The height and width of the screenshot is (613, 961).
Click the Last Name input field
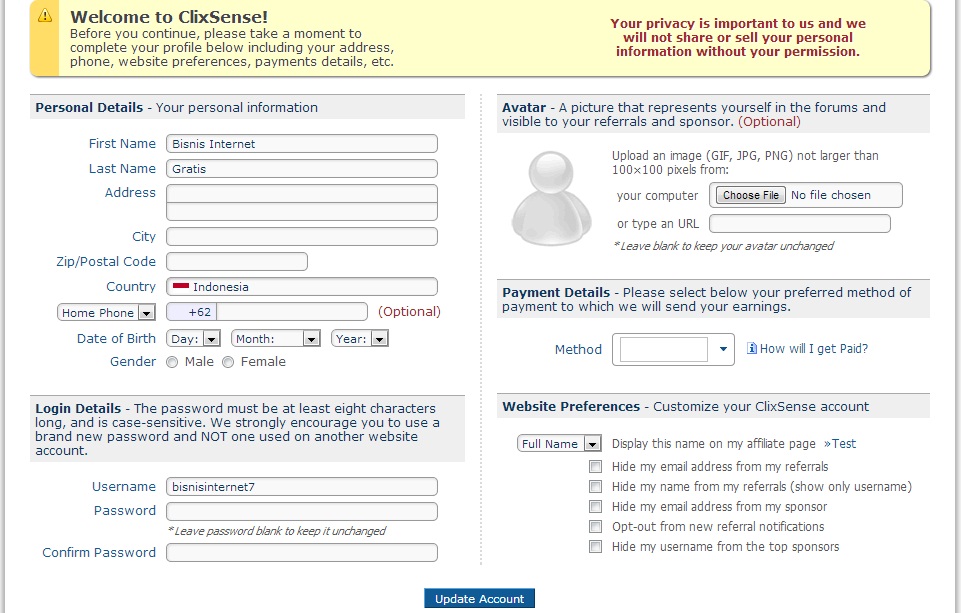(x=302, y=169)
